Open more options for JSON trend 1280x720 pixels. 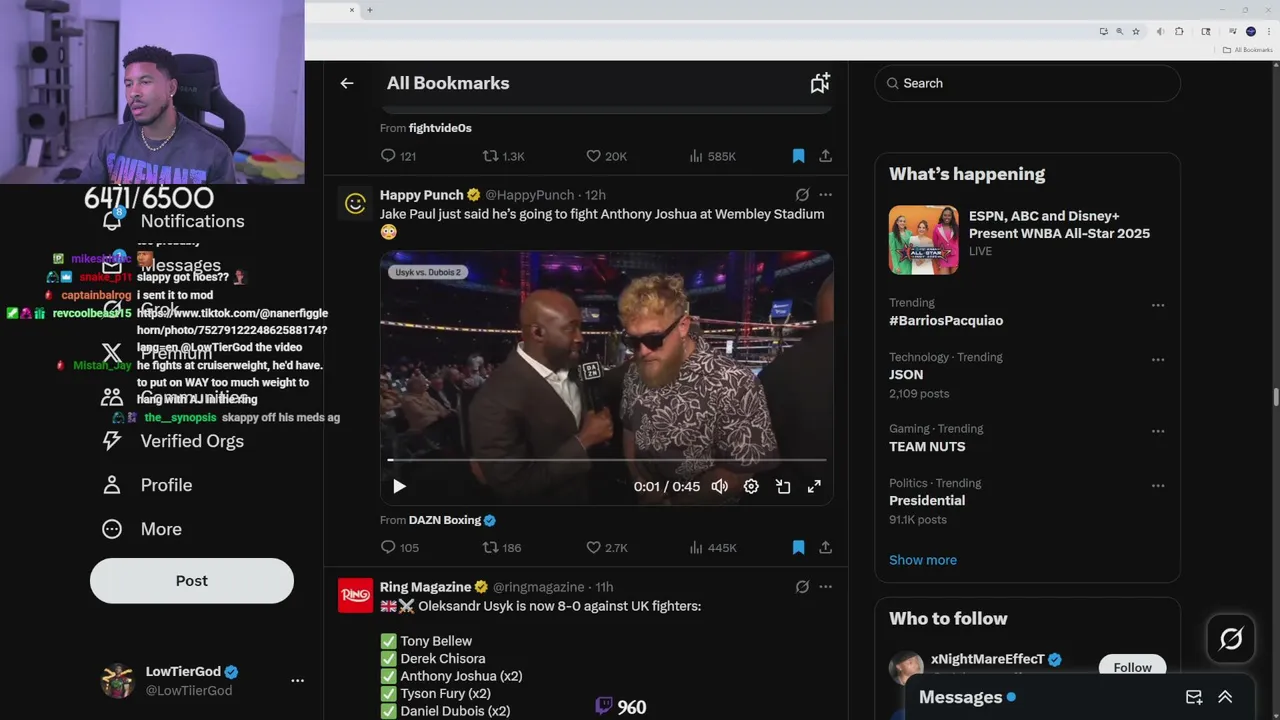point(1158,359)
